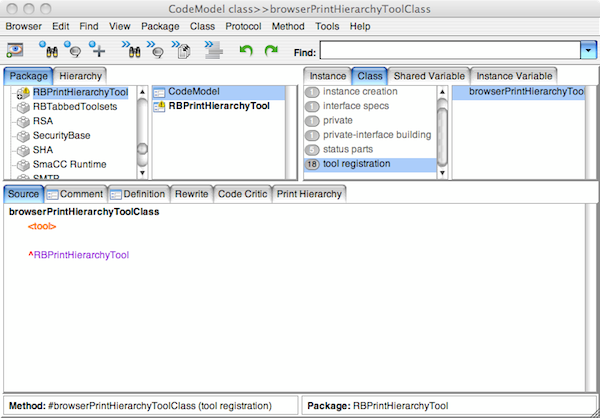The height and width of the screenshot is (418, 600).
Task: Switch to the Hierarchy tab
Action: click(x=80, y=76)
